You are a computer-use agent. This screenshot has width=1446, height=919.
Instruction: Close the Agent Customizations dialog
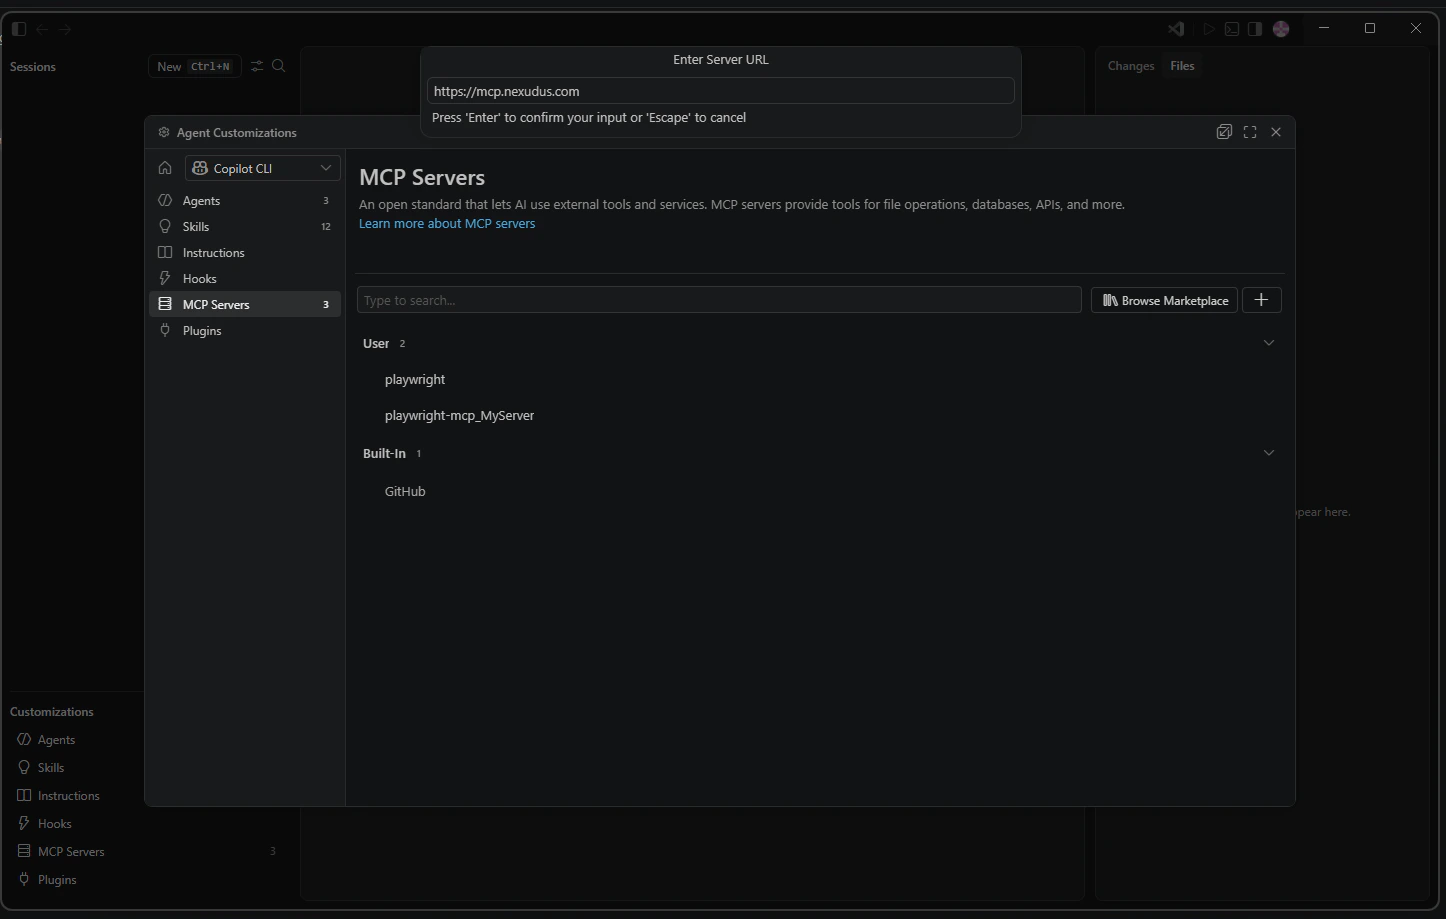click(x=1276, y=132)
